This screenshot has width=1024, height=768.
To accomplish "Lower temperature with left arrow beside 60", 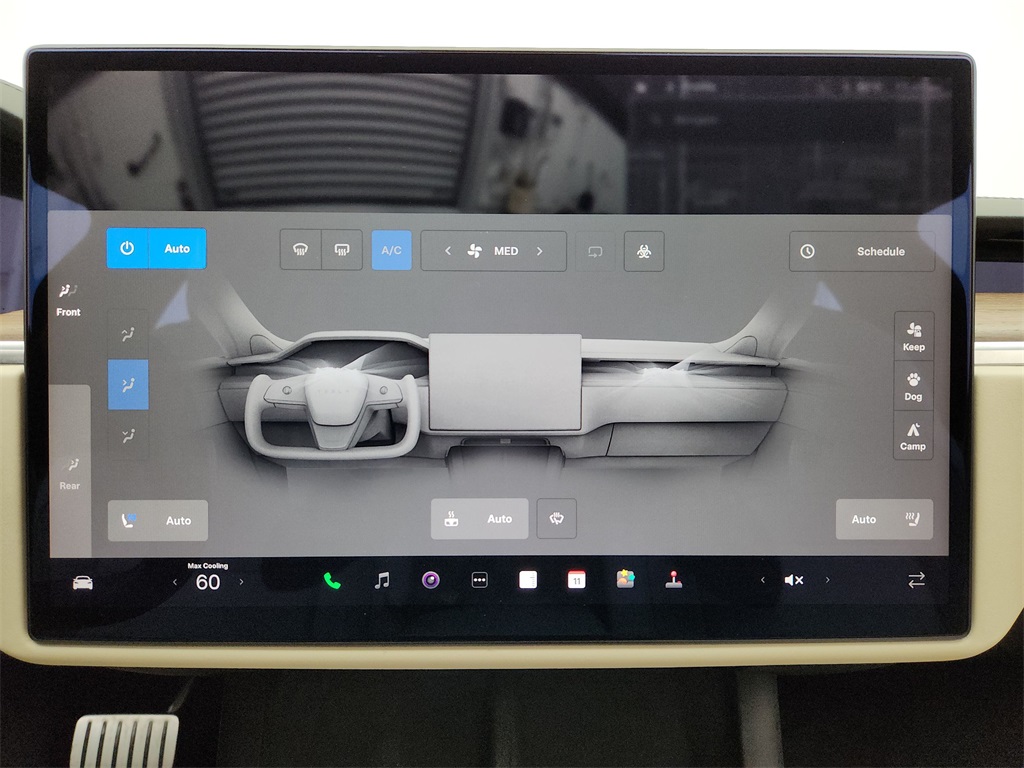I will coord(175,582).
